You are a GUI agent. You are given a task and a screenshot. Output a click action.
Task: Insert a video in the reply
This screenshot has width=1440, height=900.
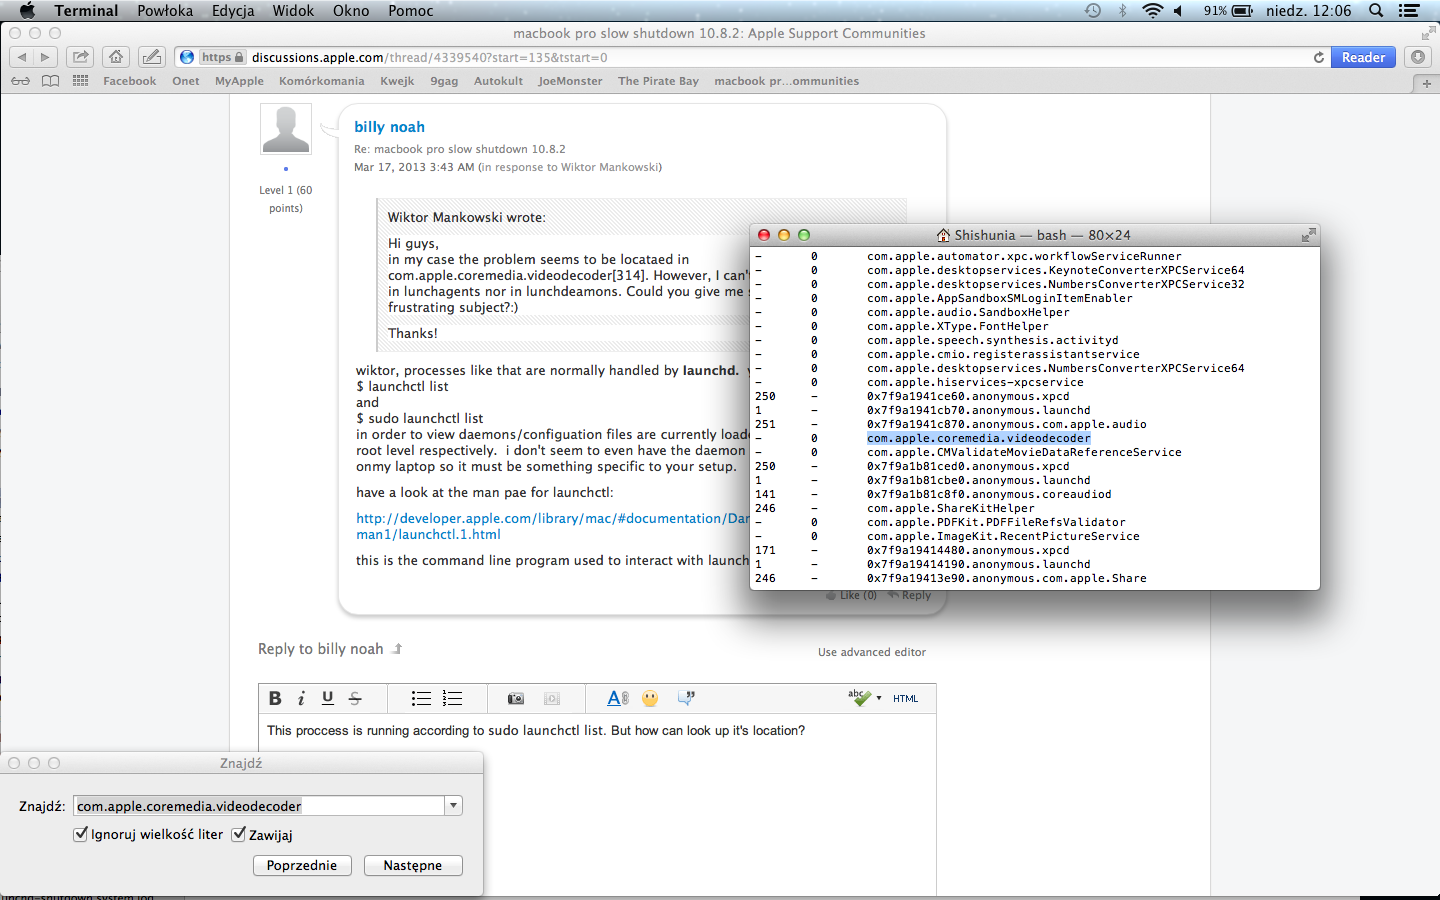(552, 698)
